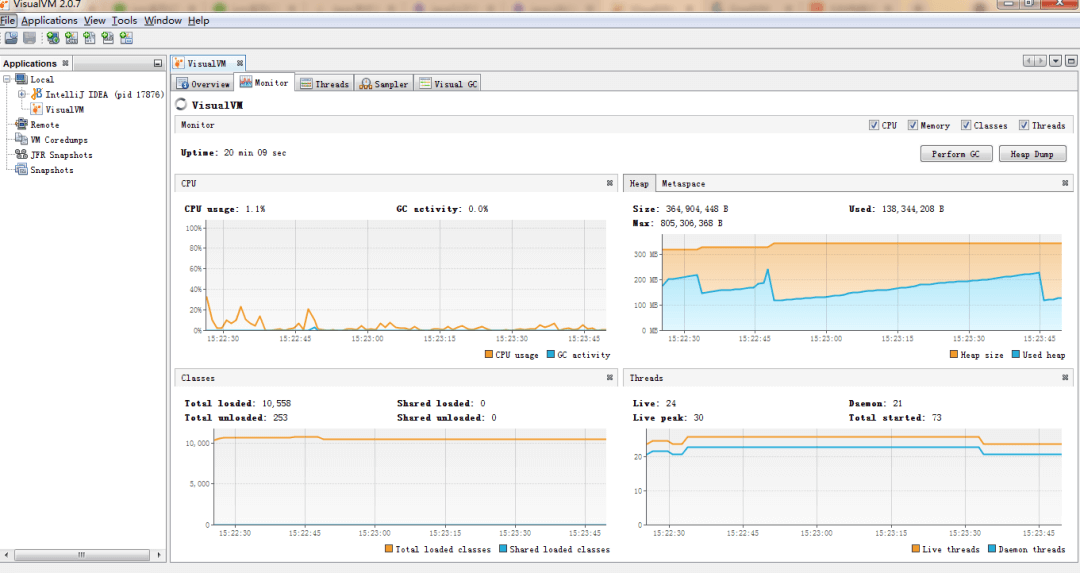Close the VisualVM document tab

click(240, 63)
